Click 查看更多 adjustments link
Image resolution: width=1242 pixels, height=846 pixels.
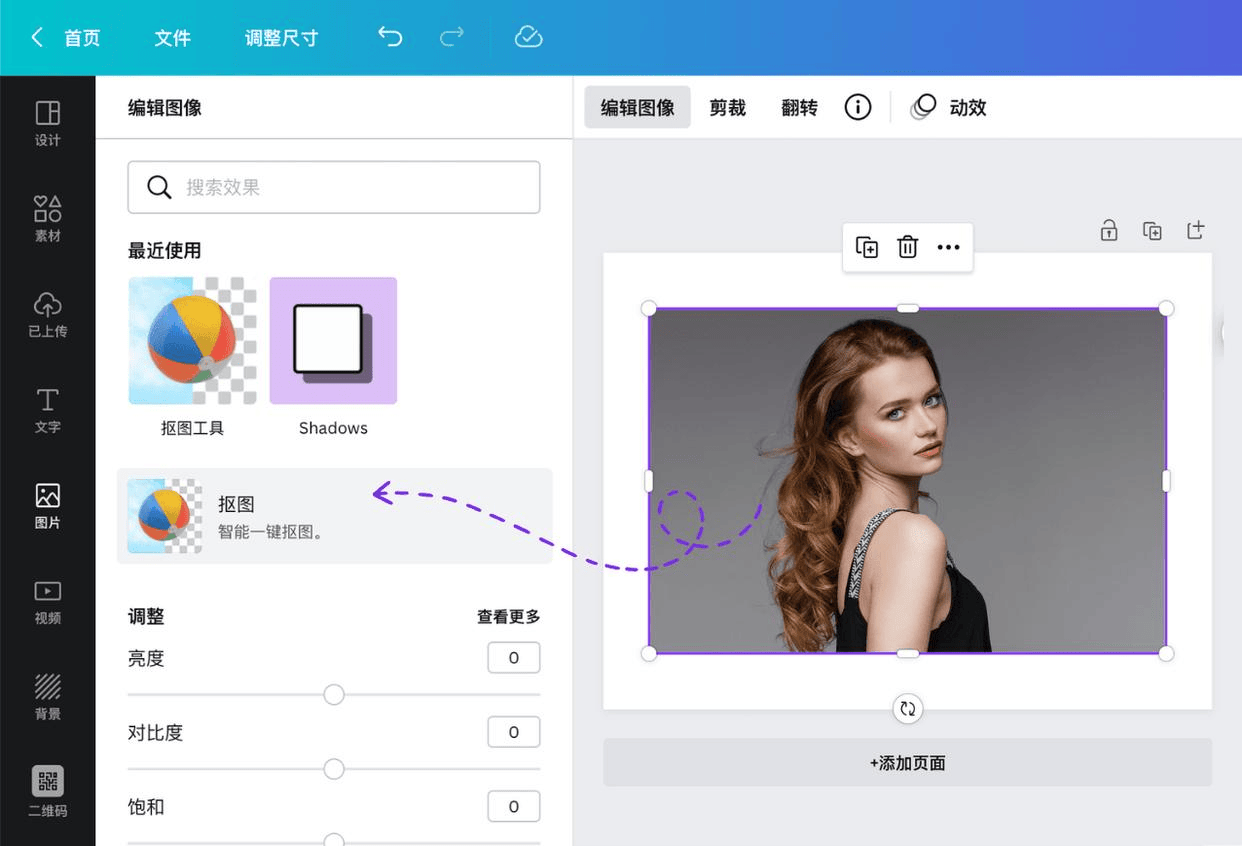(x=508, y=617)
